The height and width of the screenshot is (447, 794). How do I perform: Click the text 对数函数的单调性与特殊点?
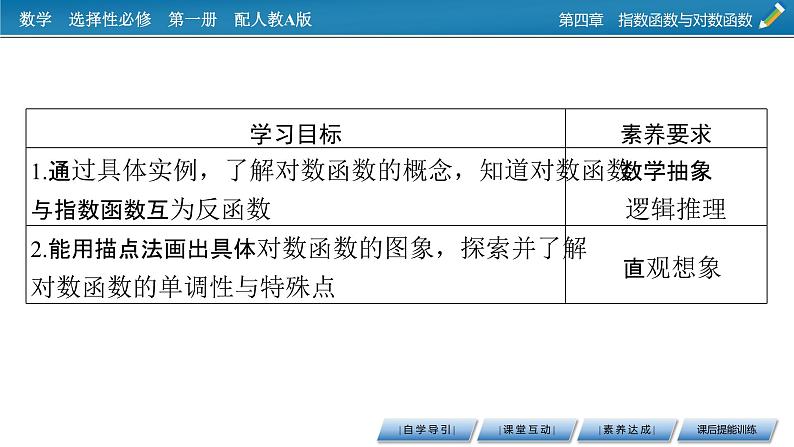[182, 286]
